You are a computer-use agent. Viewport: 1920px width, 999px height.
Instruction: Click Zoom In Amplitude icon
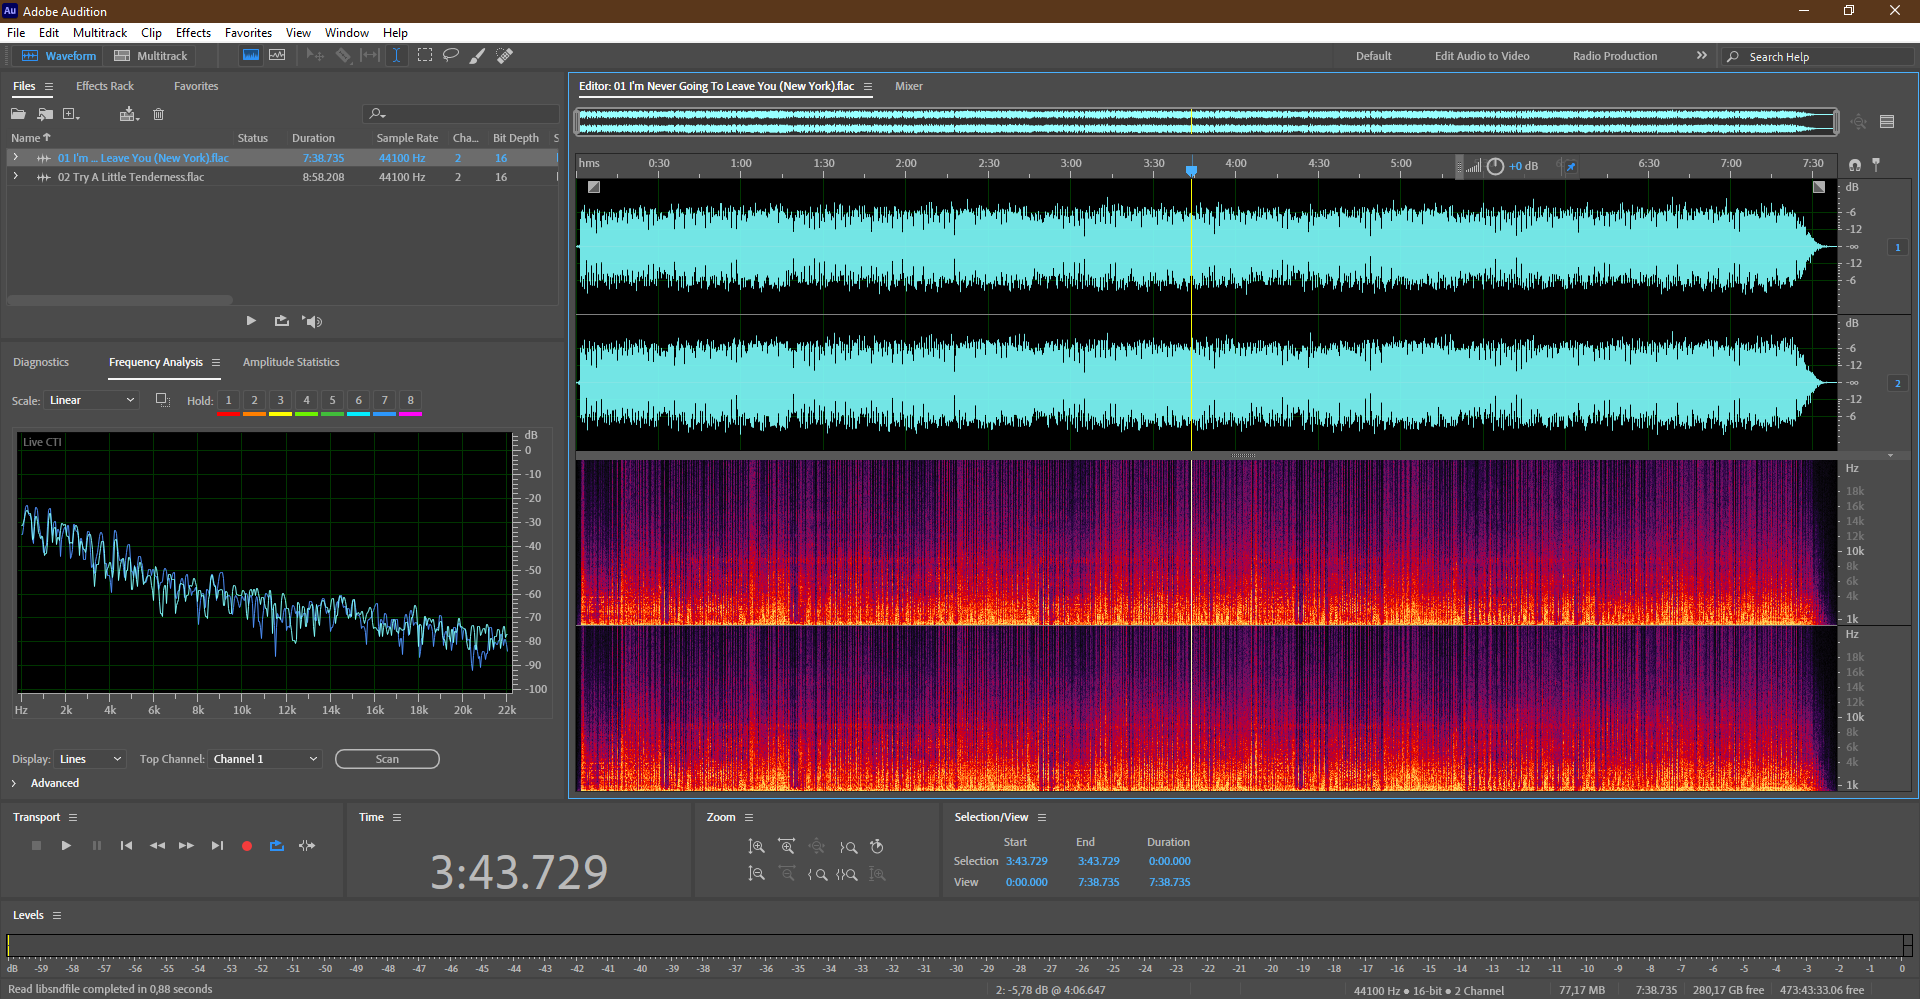[757, 847]
